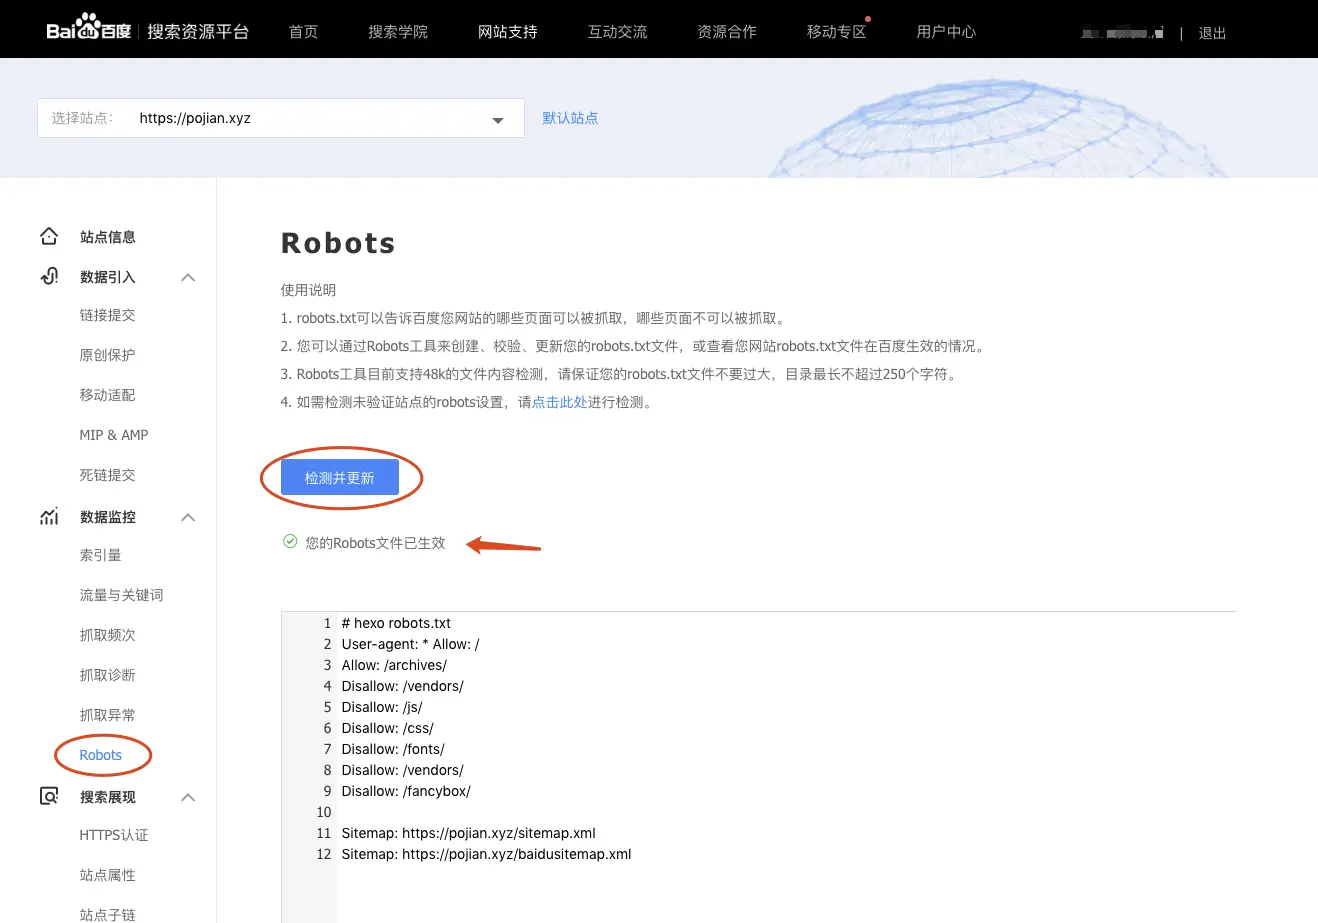Screen dimensions: 1318x923
Task: Click the 退出 logout link
Action: [1212, 33]
